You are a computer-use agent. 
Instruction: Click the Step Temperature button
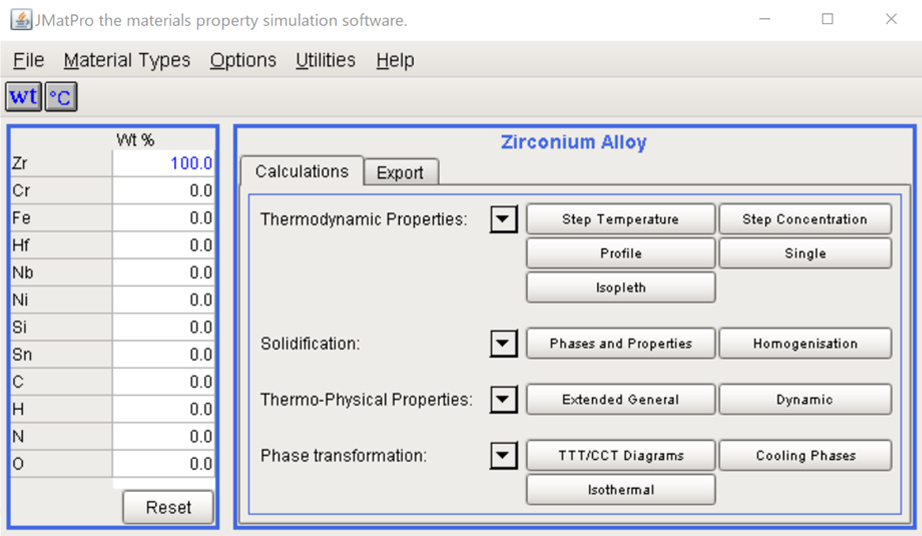pos(620,219)
